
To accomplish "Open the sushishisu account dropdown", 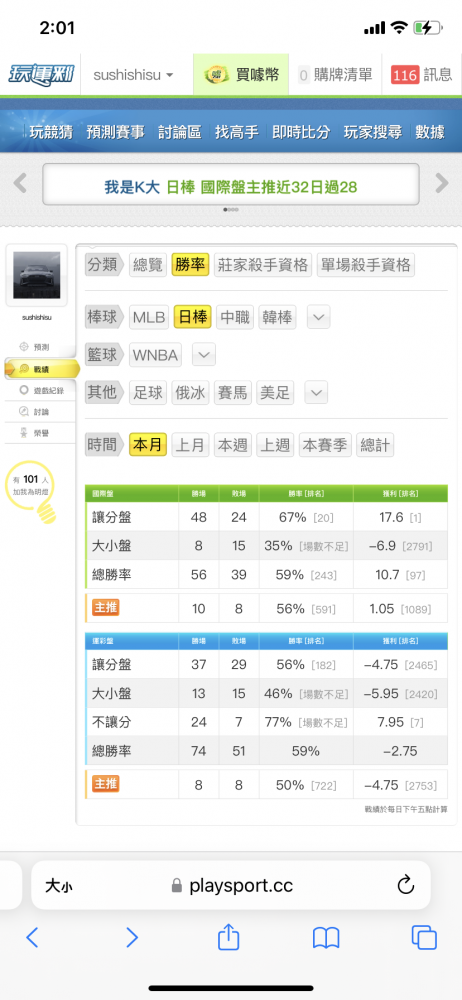I will point(133,75).
